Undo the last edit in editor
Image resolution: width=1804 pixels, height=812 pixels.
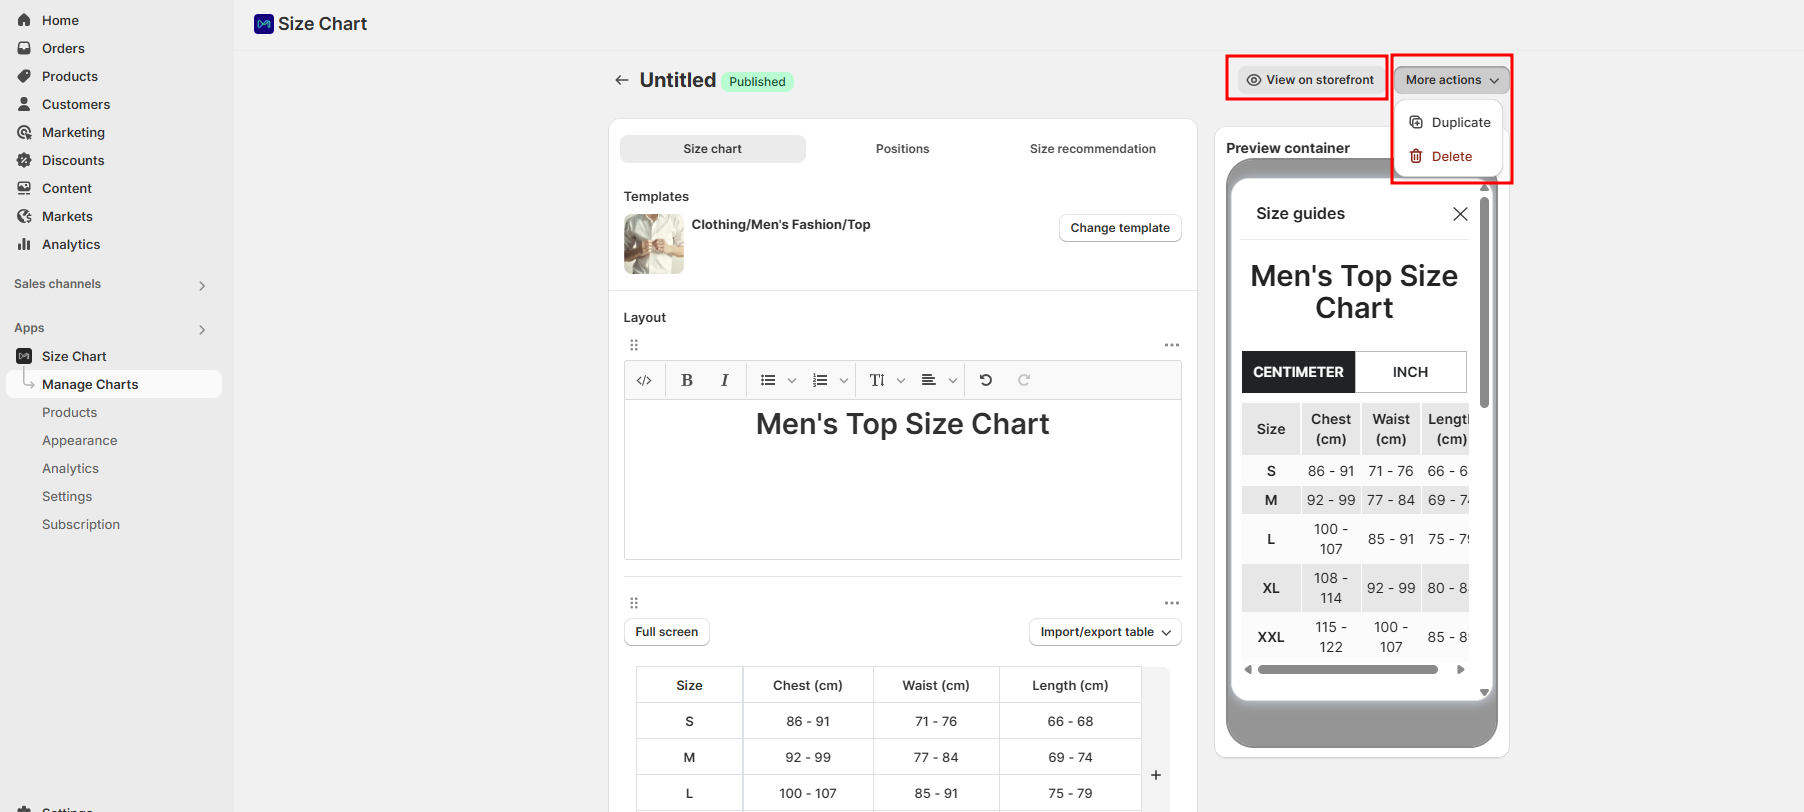[x=986, y=380]
